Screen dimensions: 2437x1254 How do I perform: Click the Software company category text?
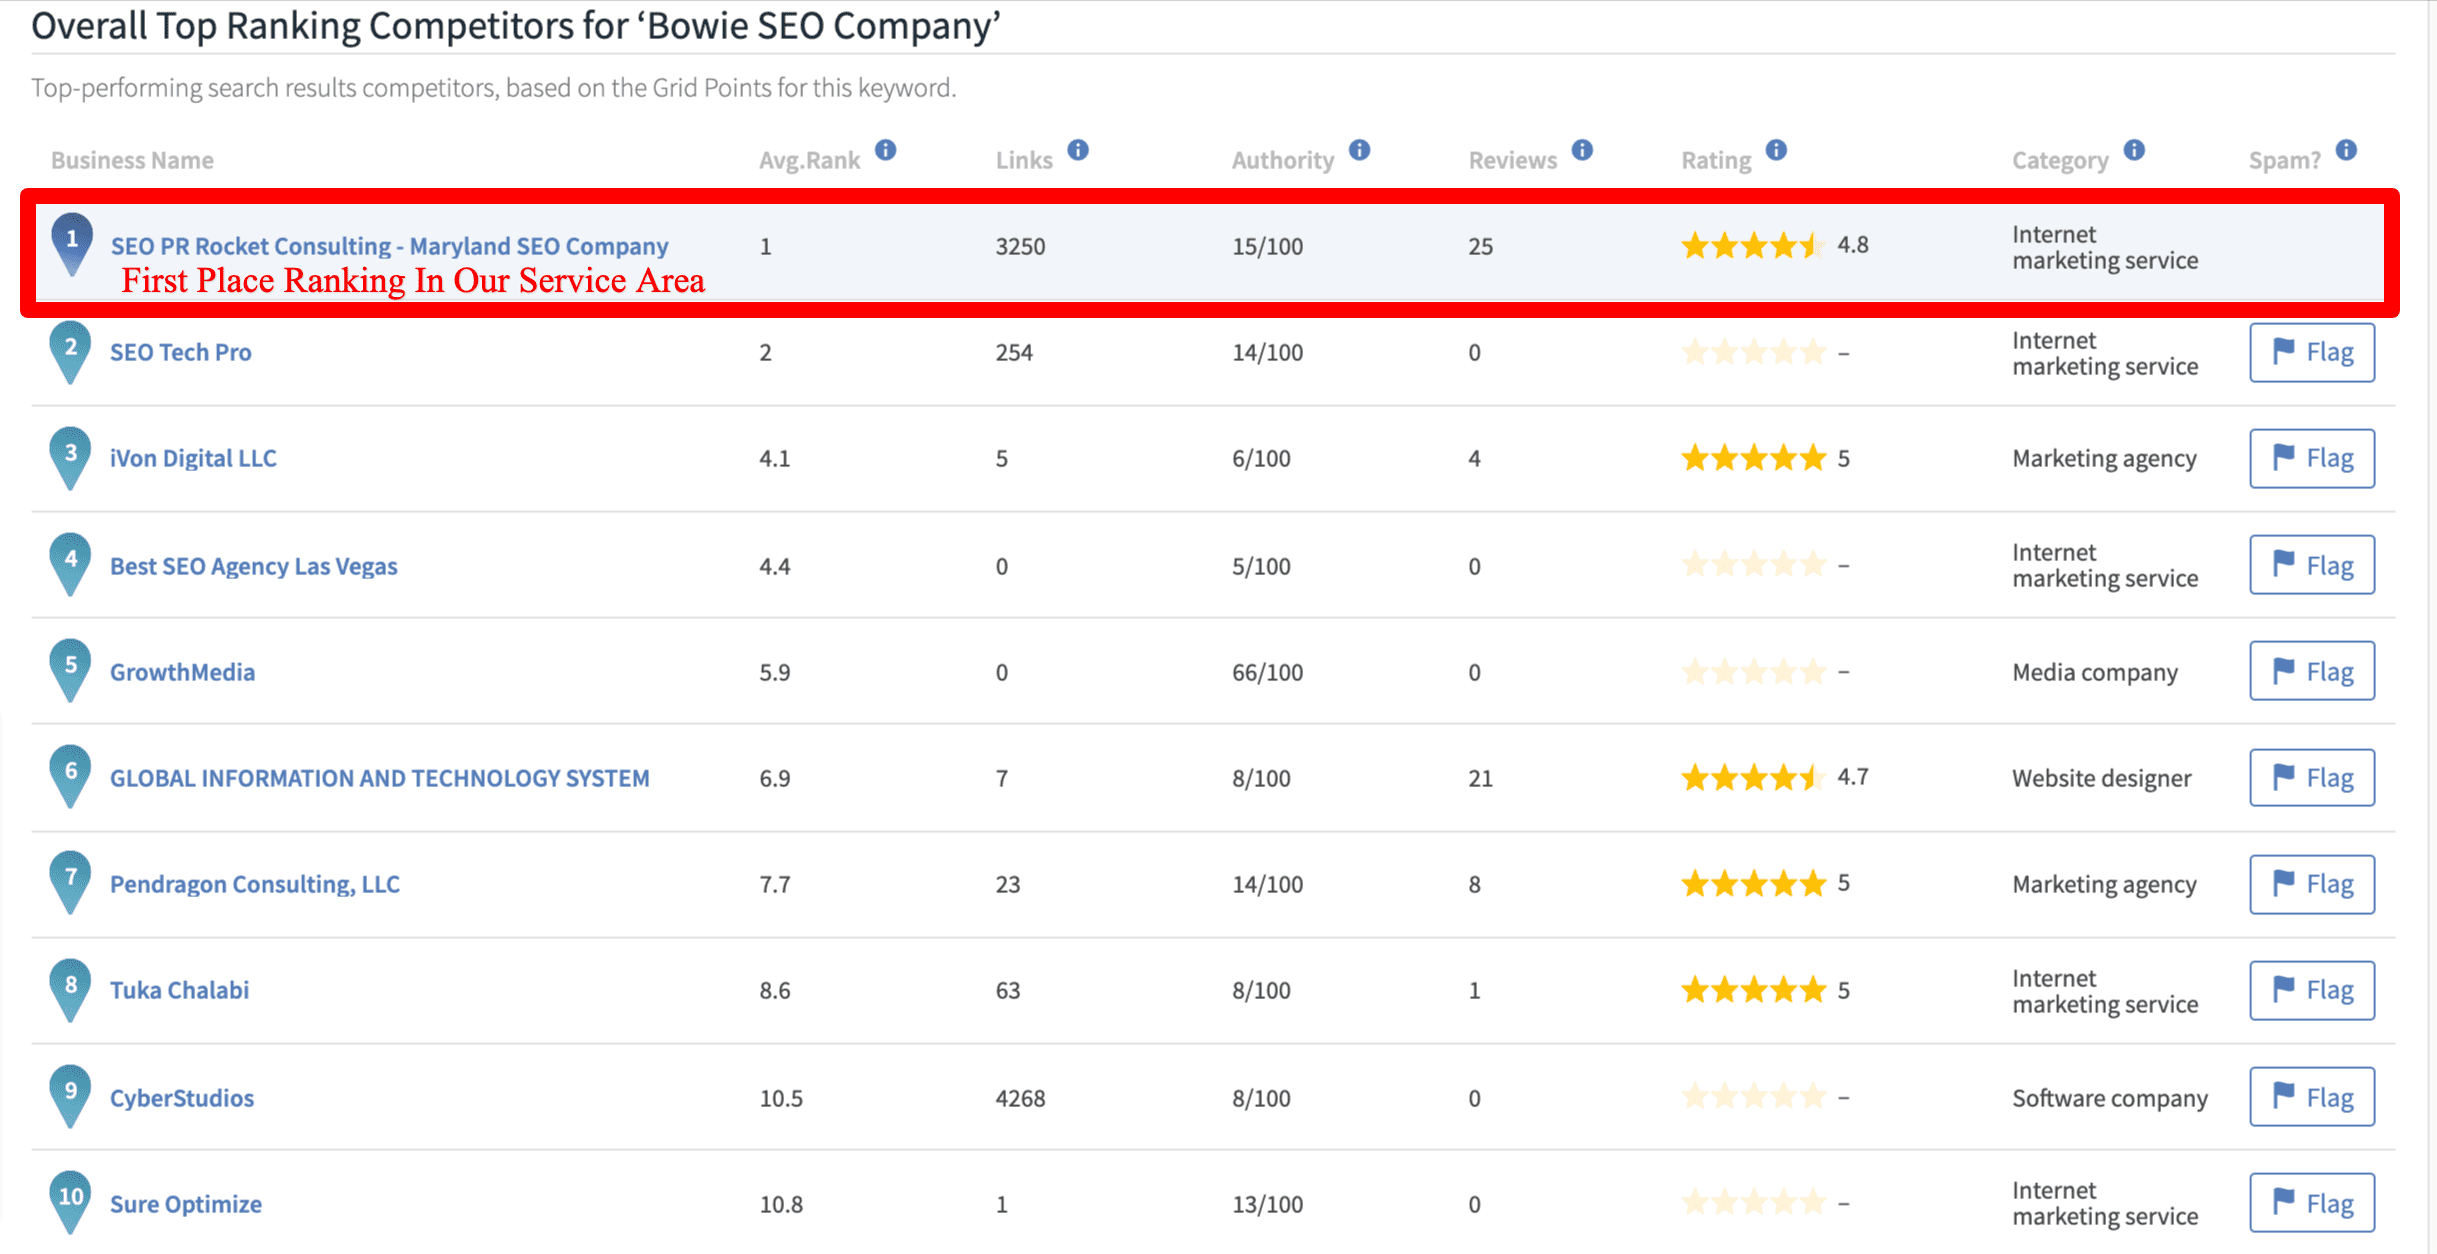click(x=2110, y=1098)
